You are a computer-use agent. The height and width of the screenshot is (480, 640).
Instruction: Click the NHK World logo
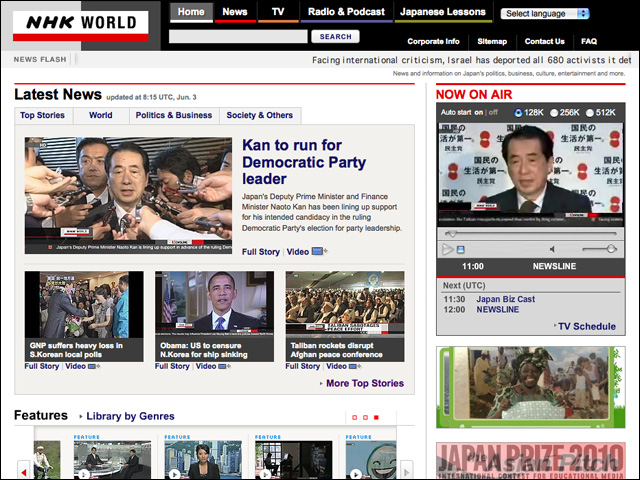pyautogui.click(x=80, y=26)
